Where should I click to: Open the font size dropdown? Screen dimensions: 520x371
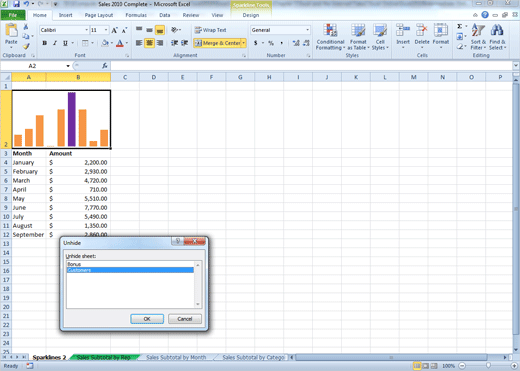106,30
